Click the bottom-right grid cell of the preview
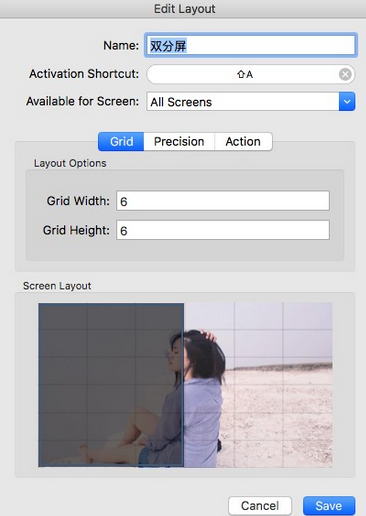The height and width of the screenshot is (516, 366). point(308,453)
